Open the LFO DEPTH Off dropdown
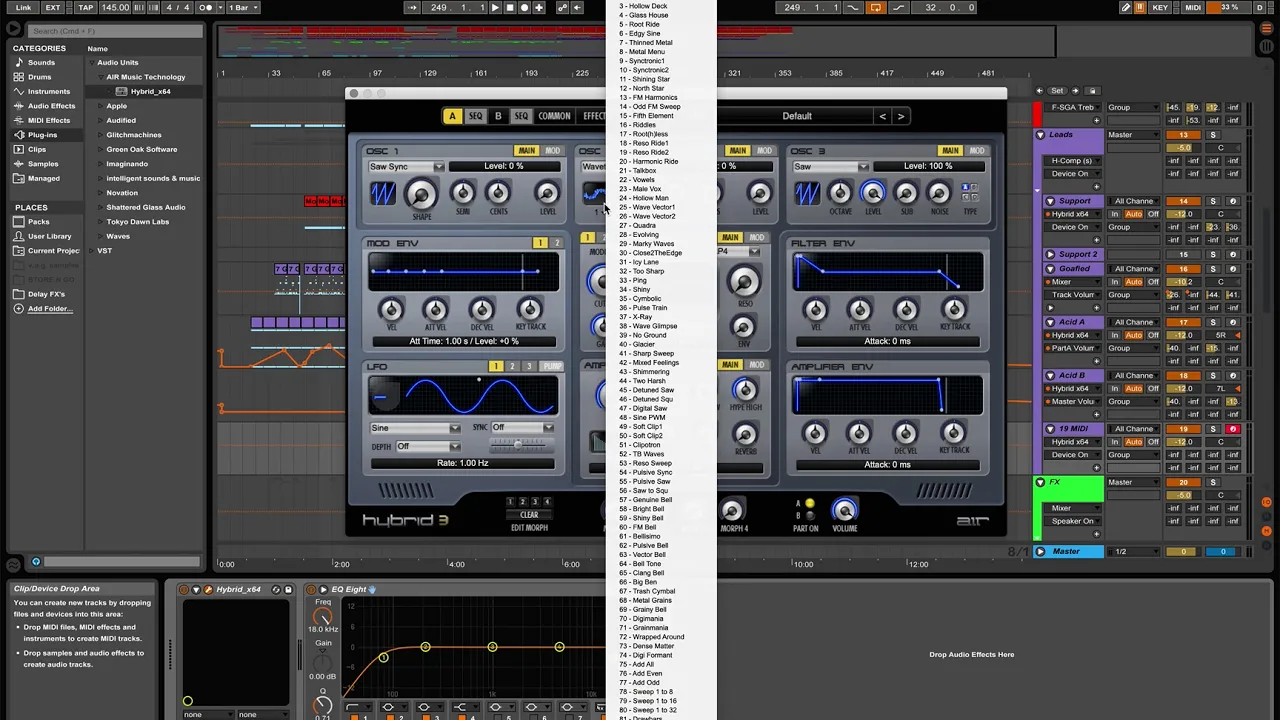 pos(428,447)
